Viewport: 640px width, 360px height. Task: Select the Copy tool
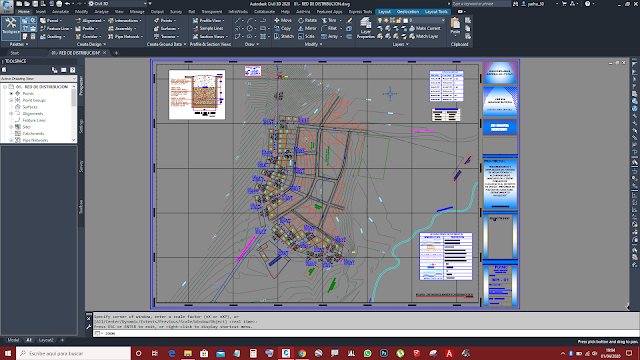pos(282,28)
